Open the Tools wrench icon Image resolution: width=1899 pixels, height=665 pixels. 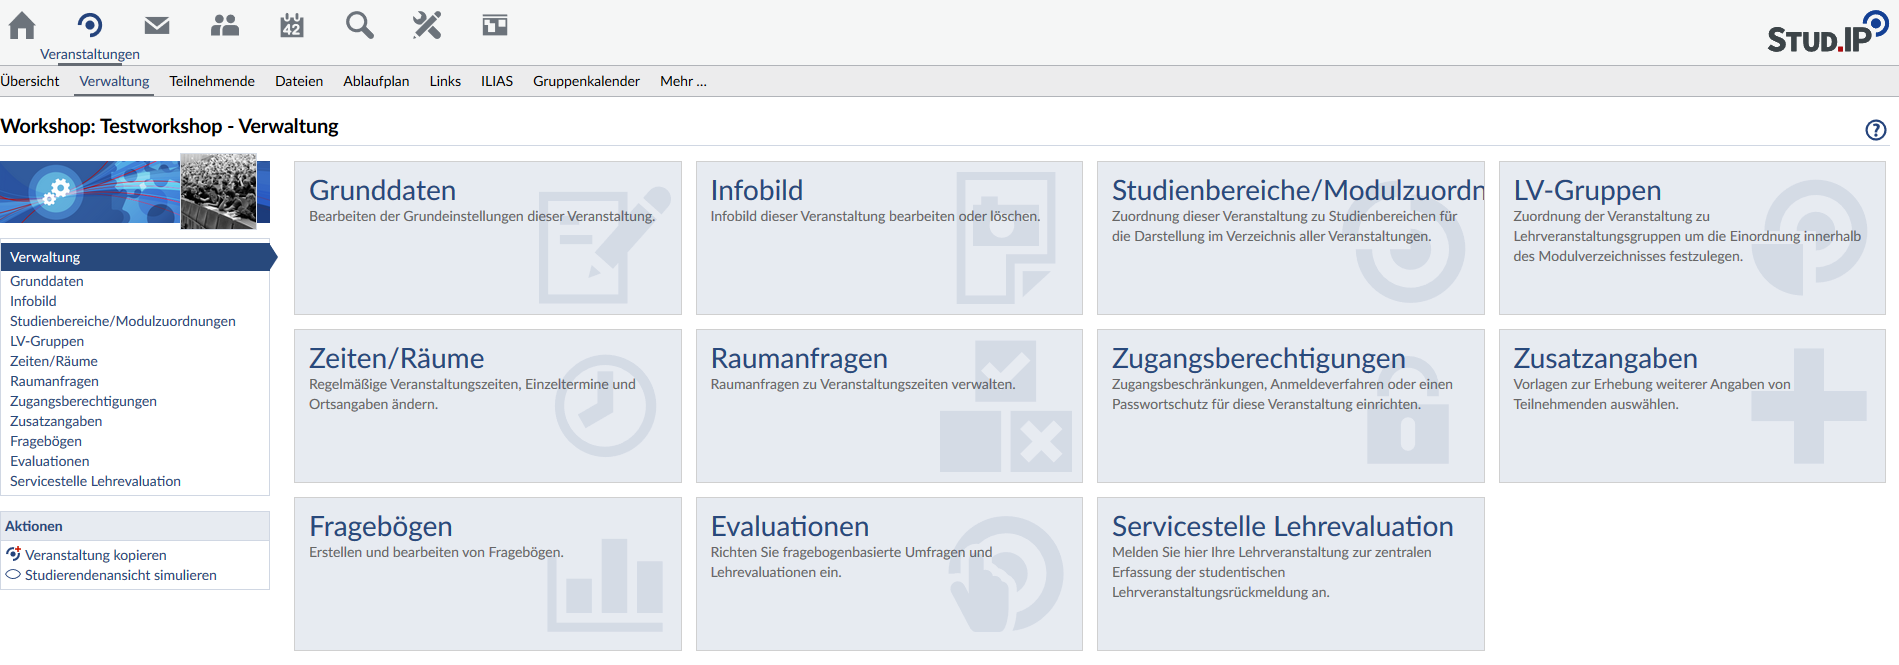click(x=427, y=25)
